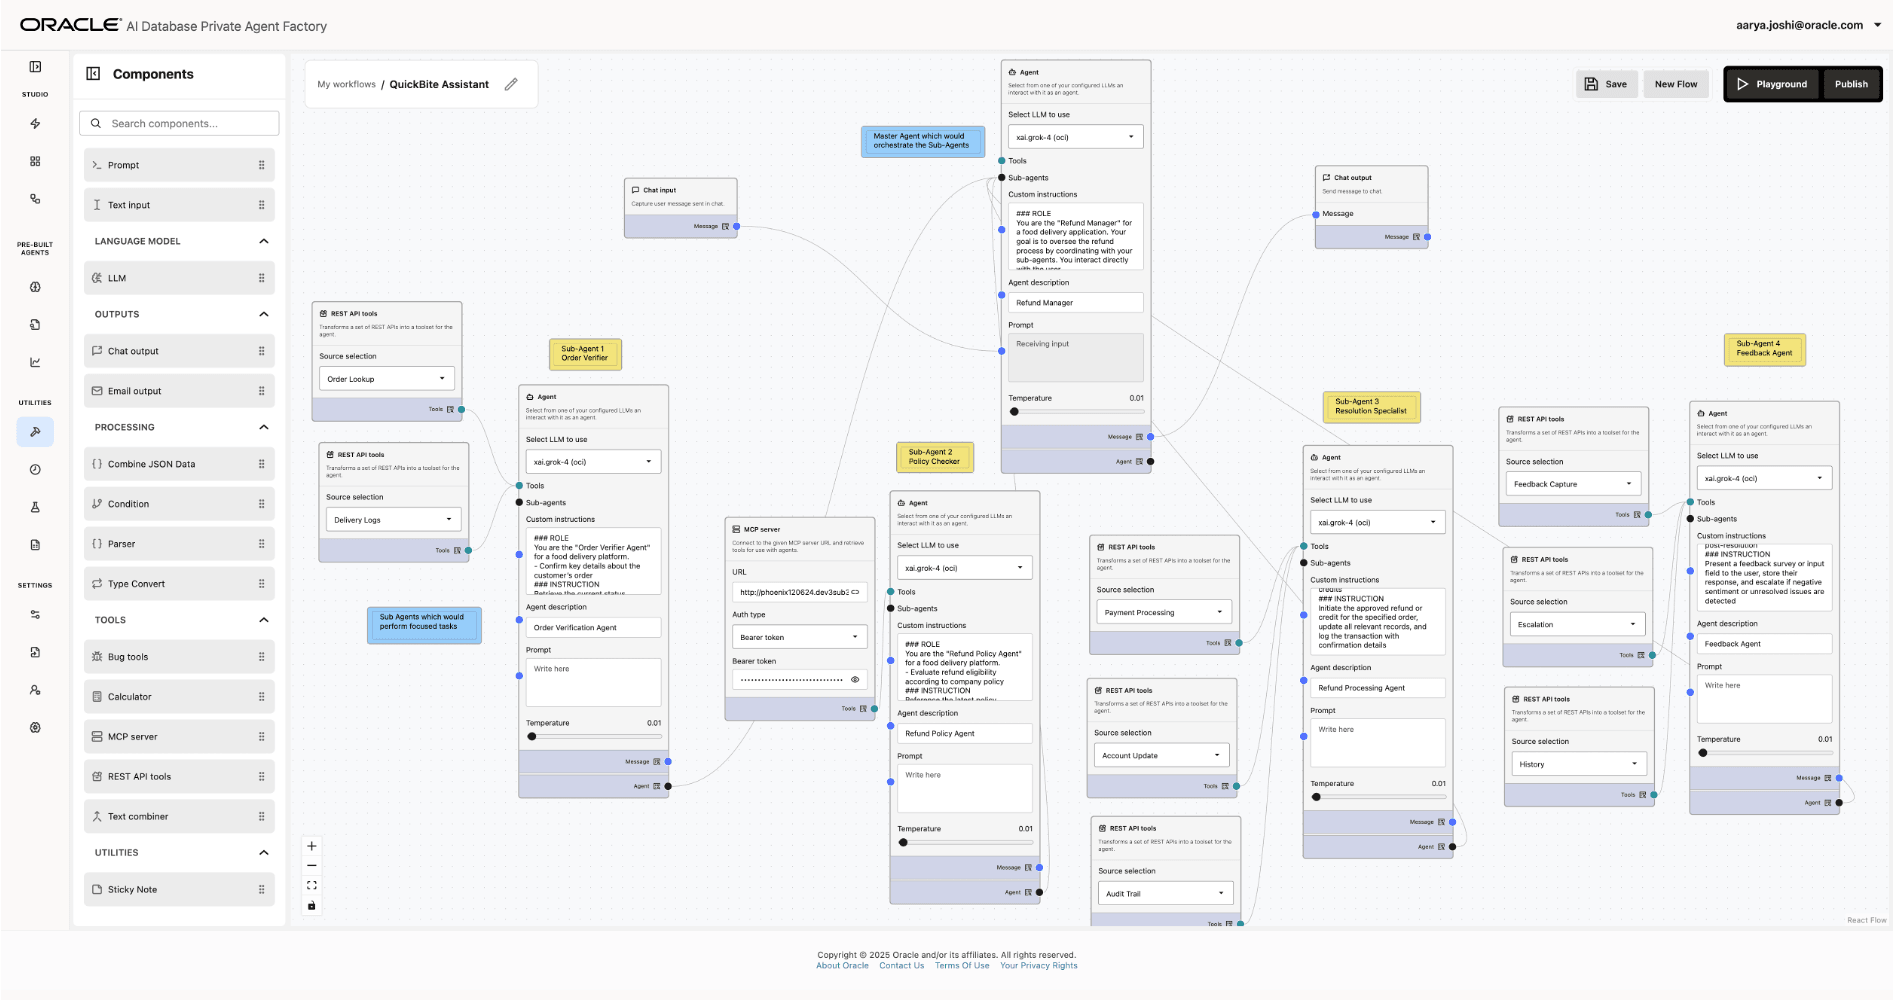This screenshot has height=1000, width=1894.
Task: Open the Settings gear at the sidebar bottom
Action: pos(35,727)
